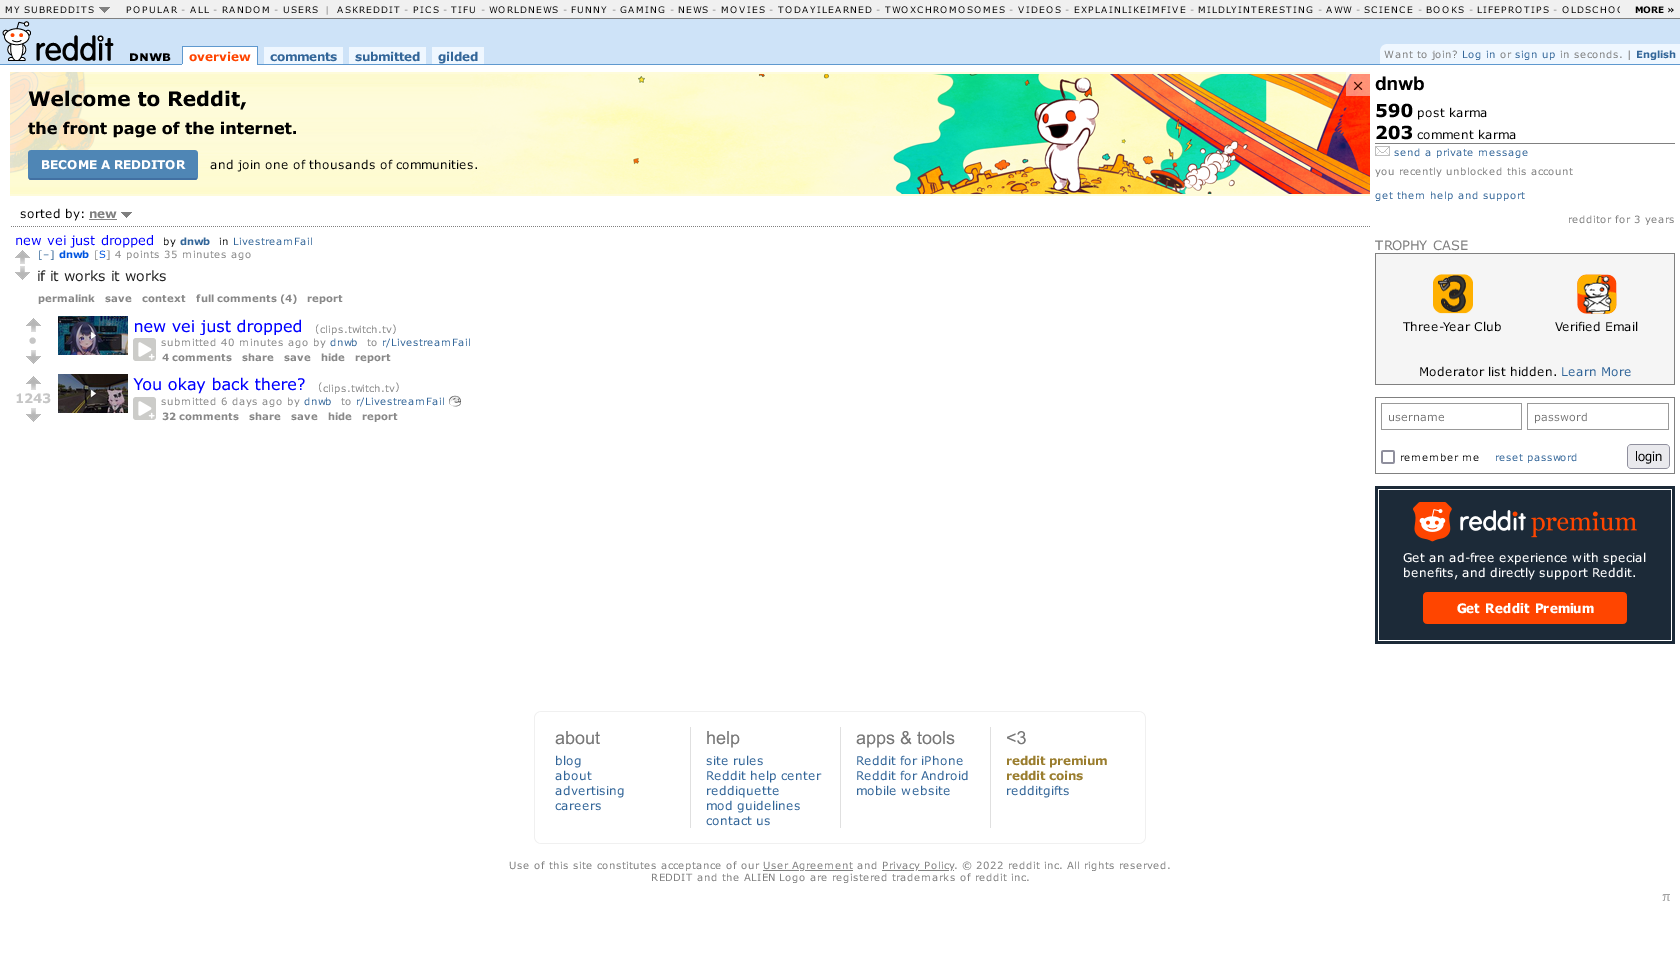
Task: Expand video player for 'new vei just dropped'
Action: (145, 350)
